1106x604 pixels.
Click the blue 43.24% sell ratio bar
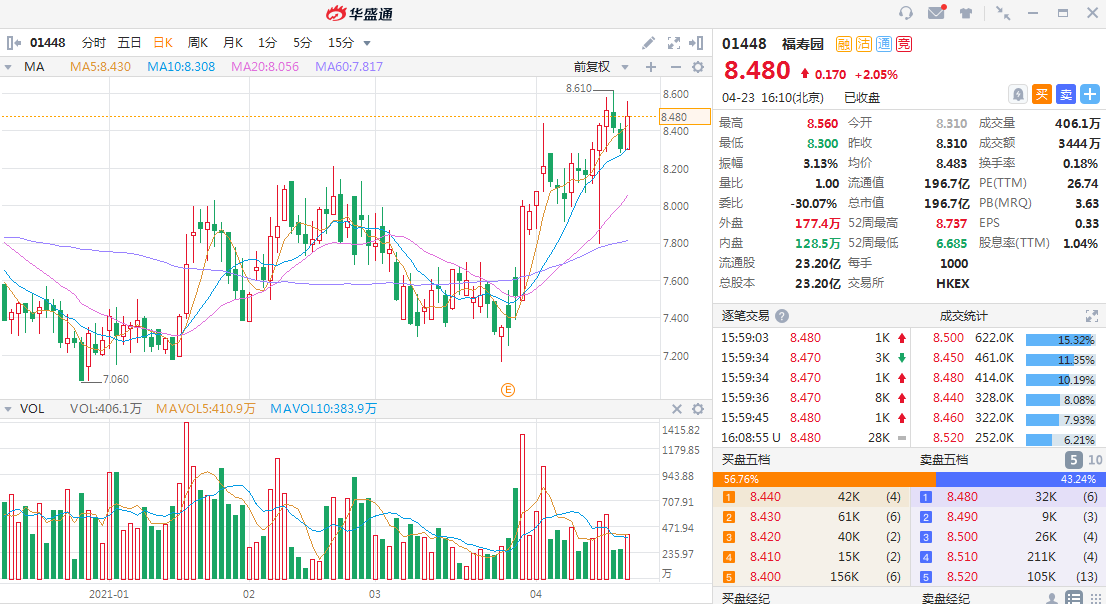coord(1021,479)
